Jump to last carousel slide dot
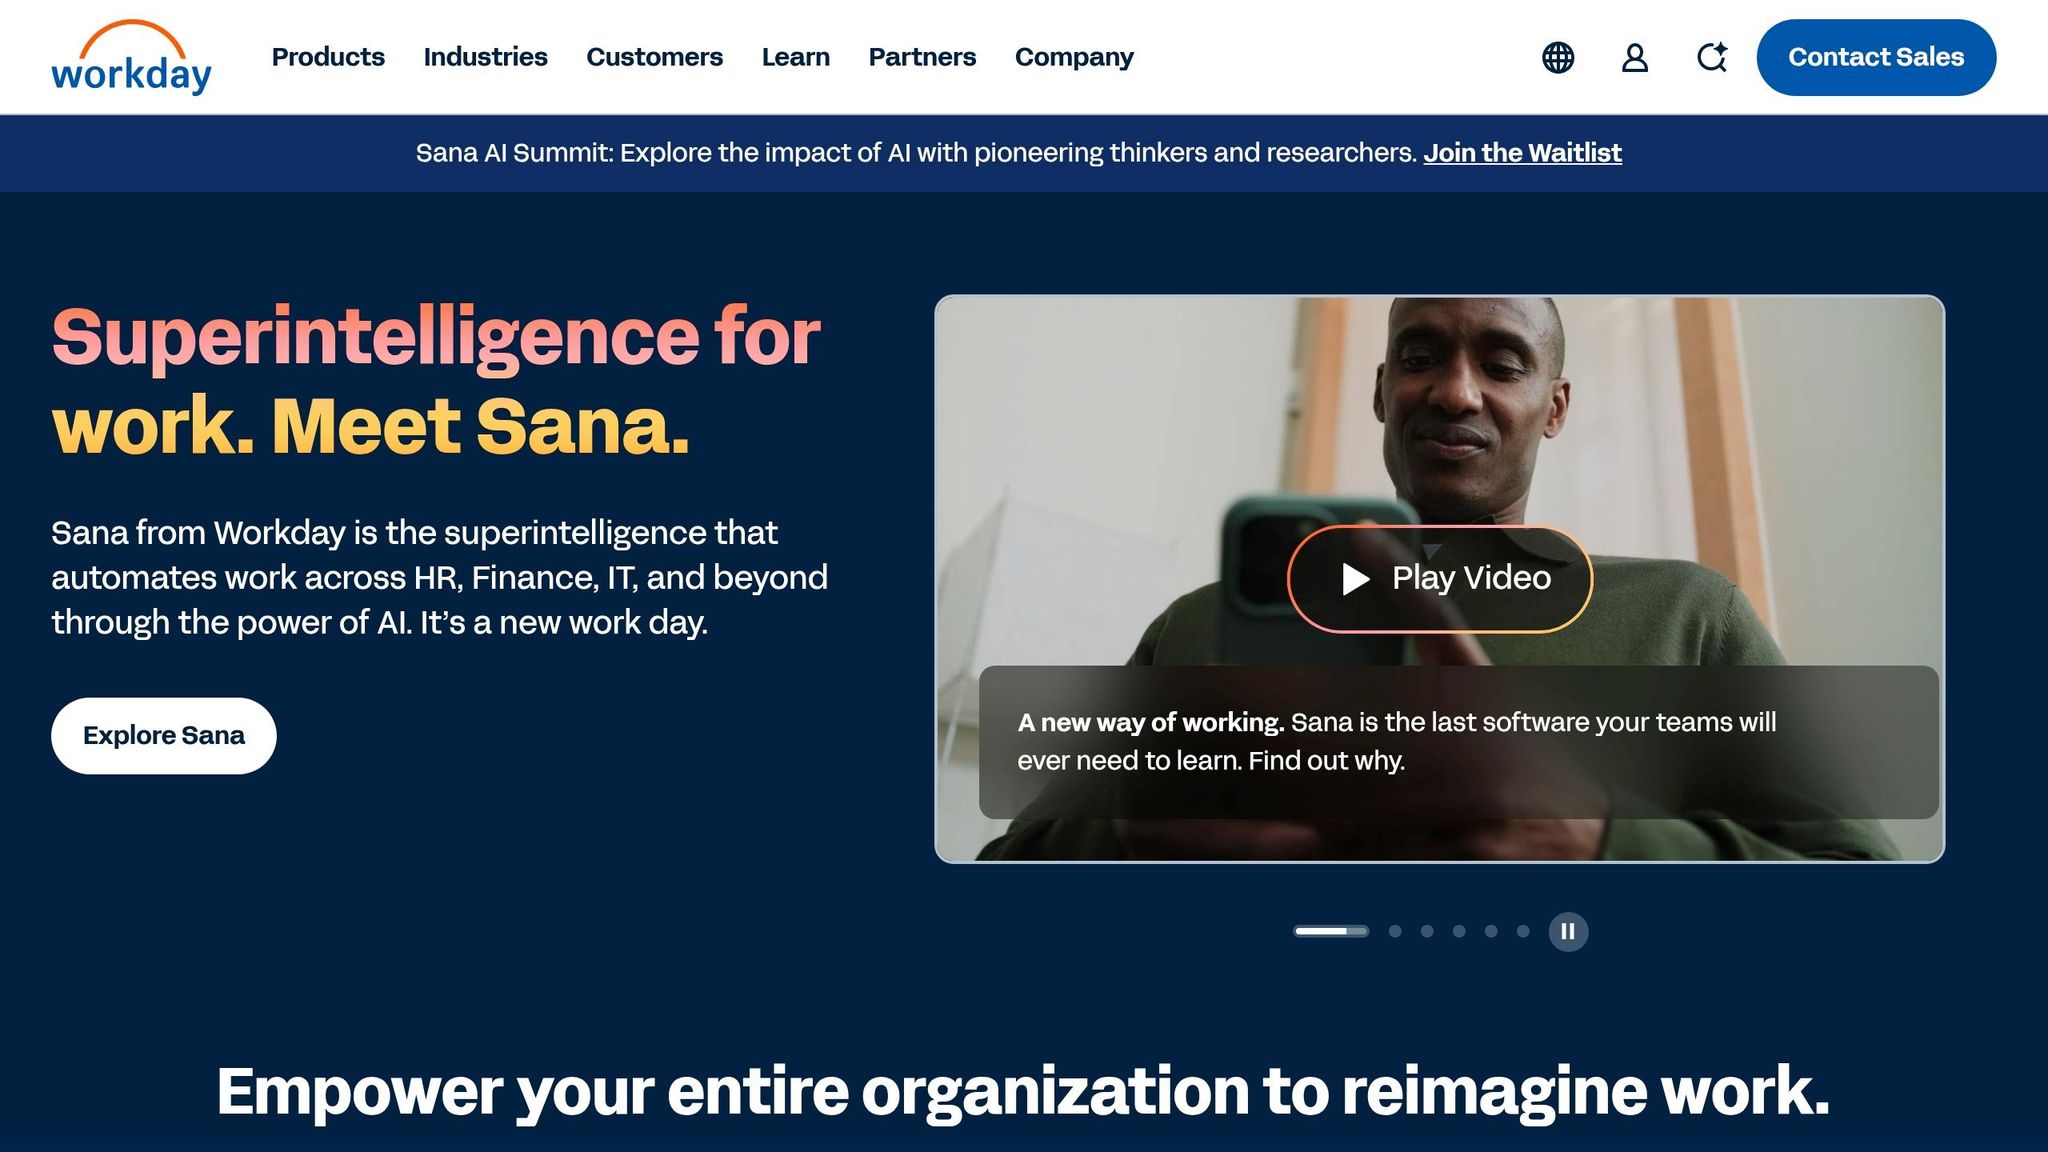The image size is (2048, 1152). click(1523, 931)
